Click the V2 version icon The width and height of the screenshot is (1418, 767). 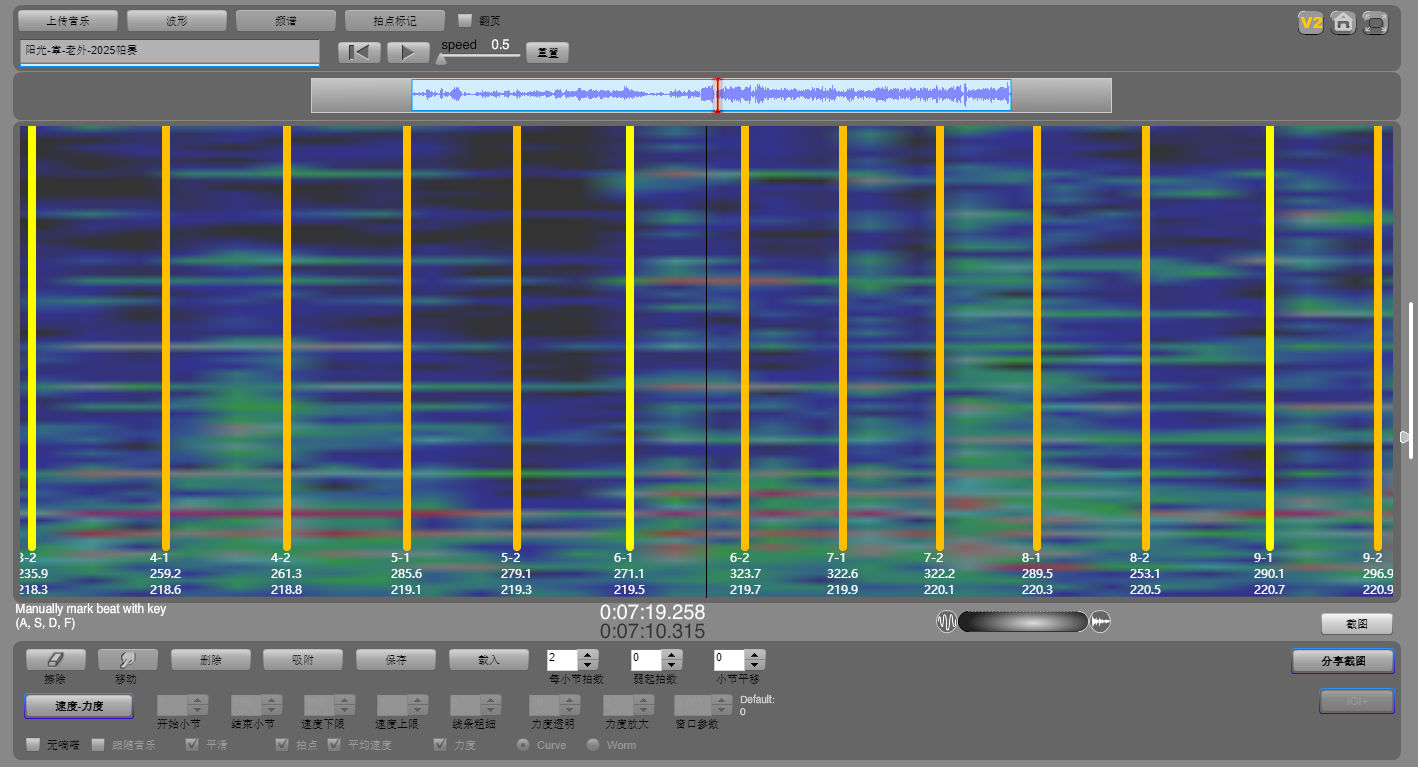point(1310,23)
